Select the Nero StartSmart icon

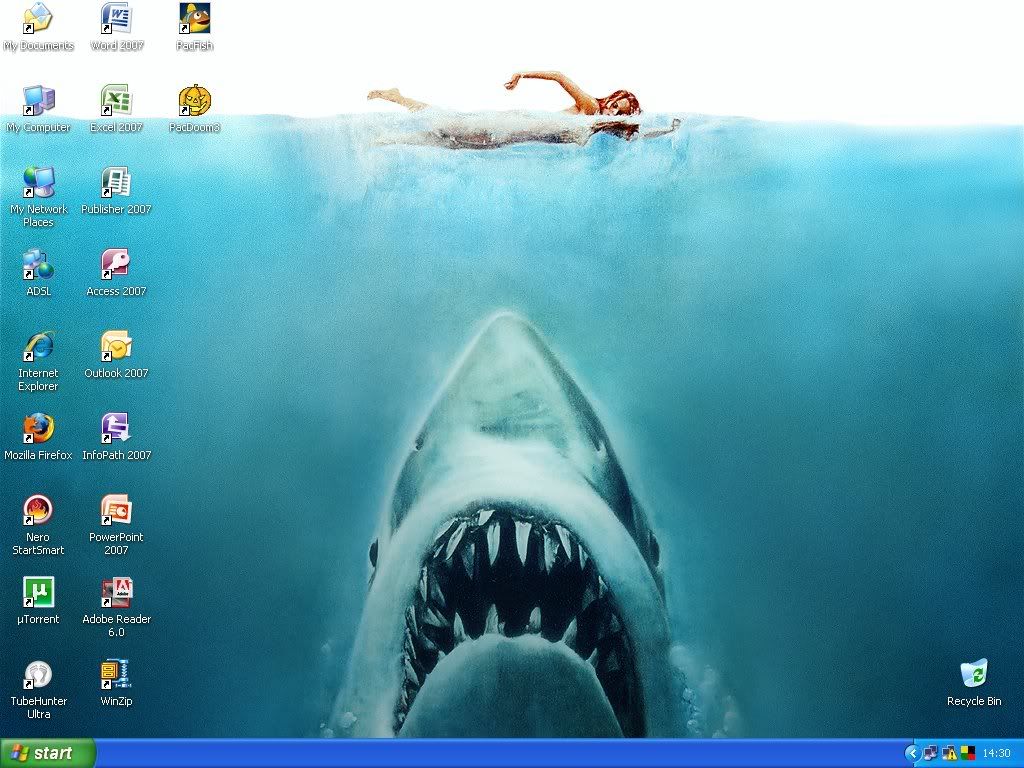click(x=38, y=511)
